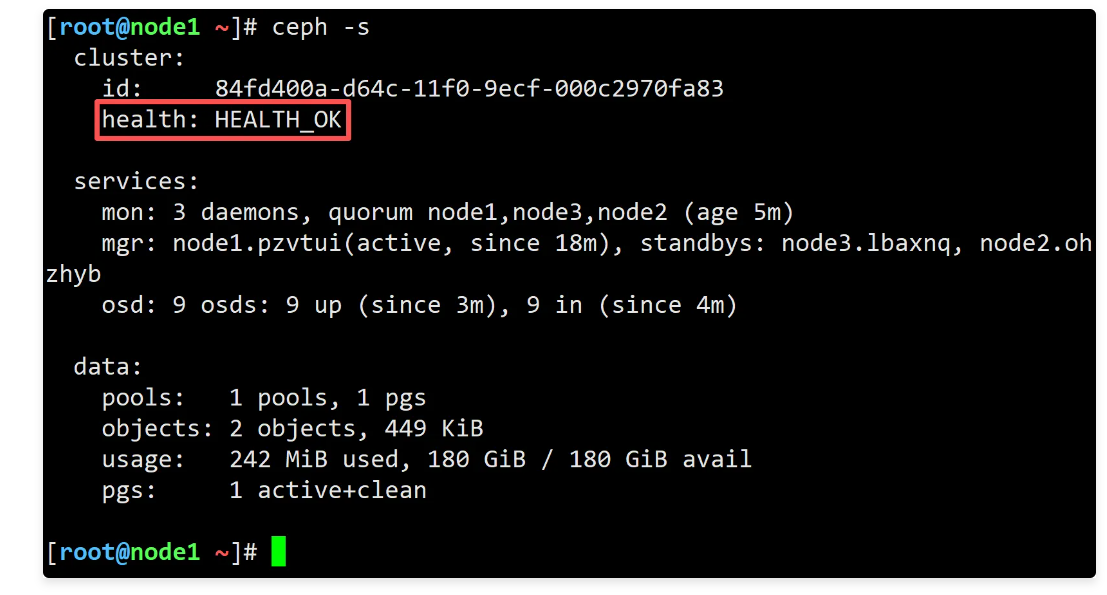The height and width of the screenshot is (595, 1107).
Task: Click the cluster ID value
Action: click(x=469, y=89)
